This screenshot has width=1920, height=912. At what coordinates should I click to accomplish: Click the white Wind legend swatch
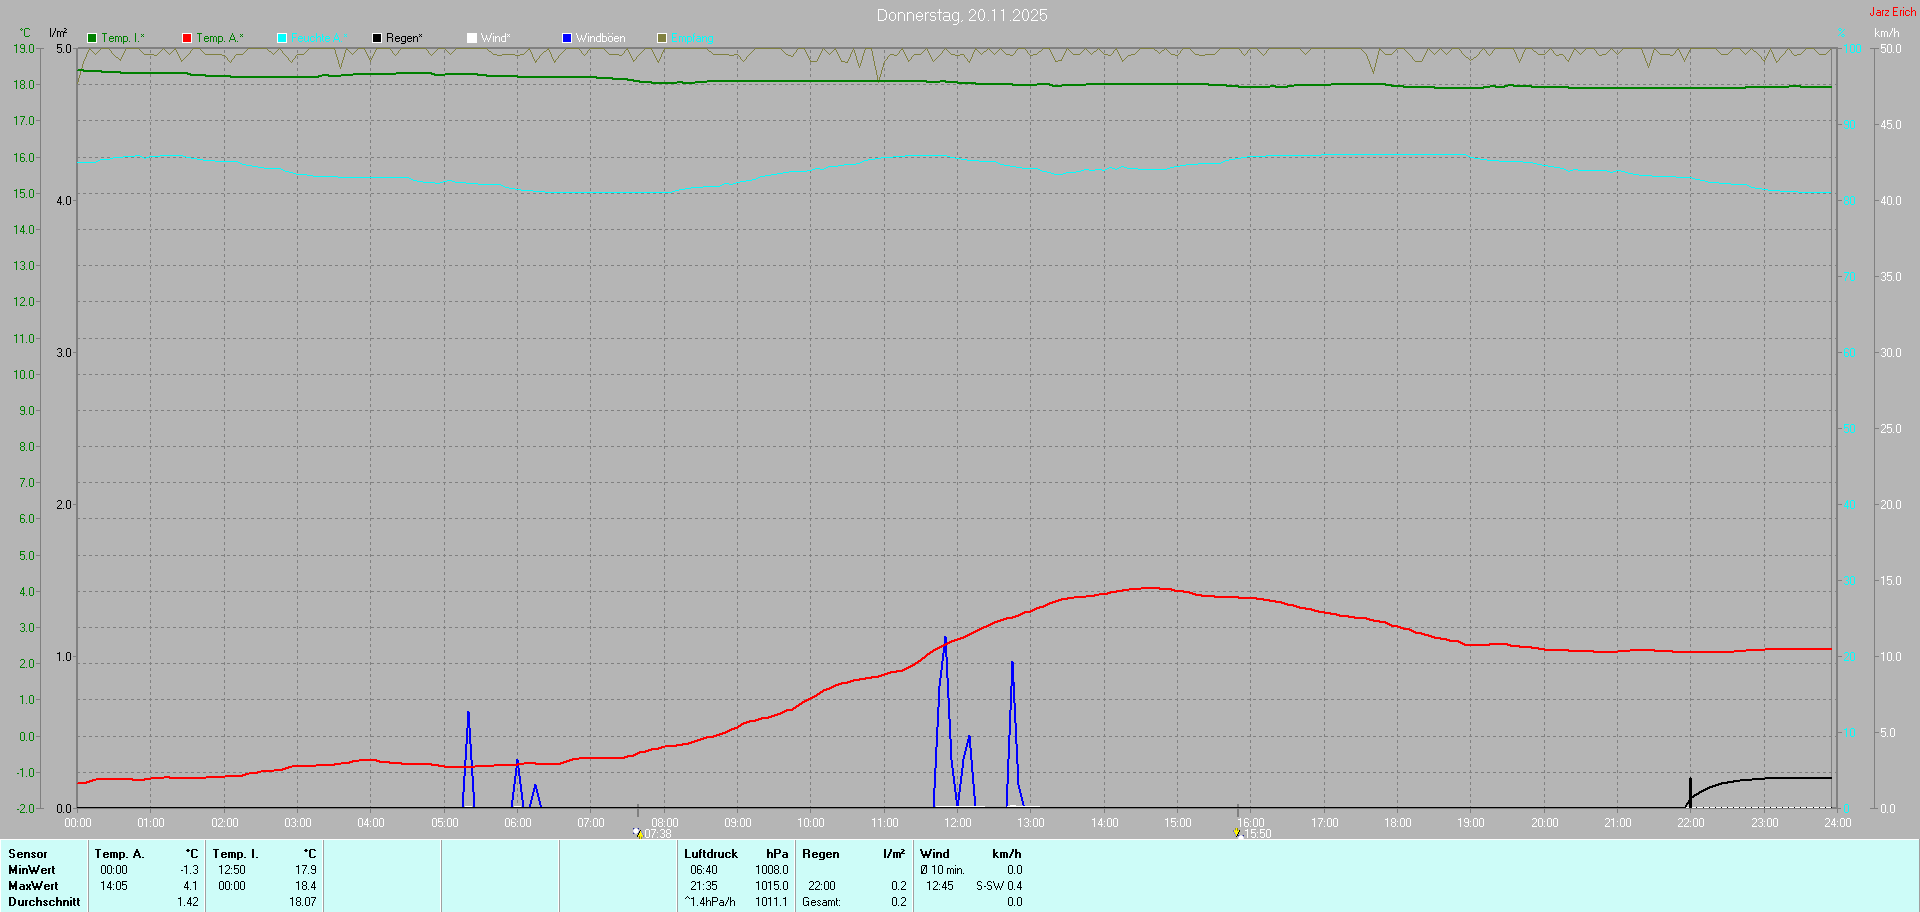coord(472,38)
